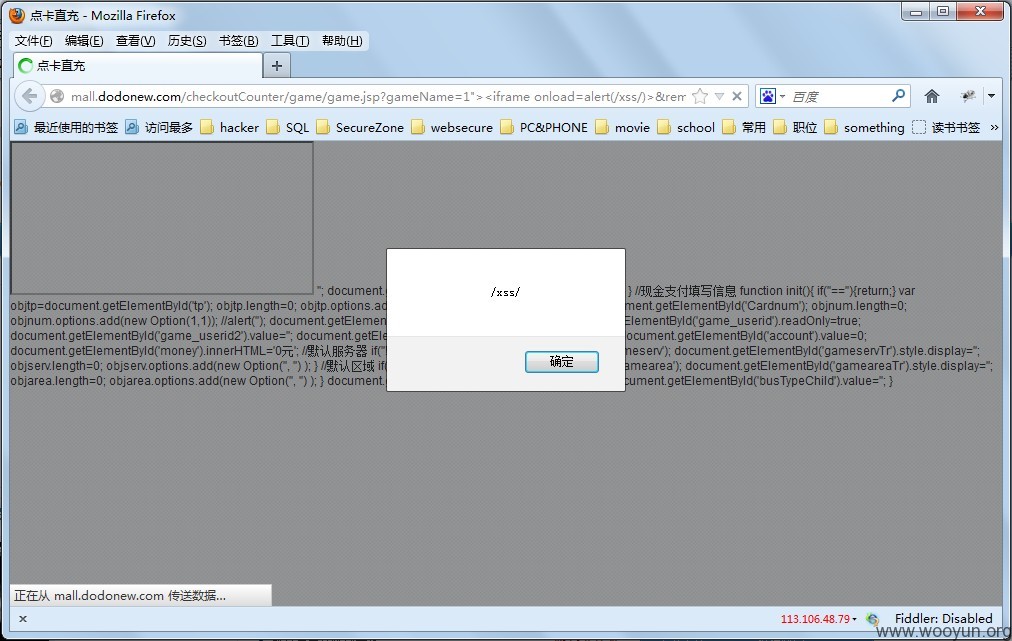Open the SecureZone bookmark folder
The image size is (1012, 641).
[360, 127]
